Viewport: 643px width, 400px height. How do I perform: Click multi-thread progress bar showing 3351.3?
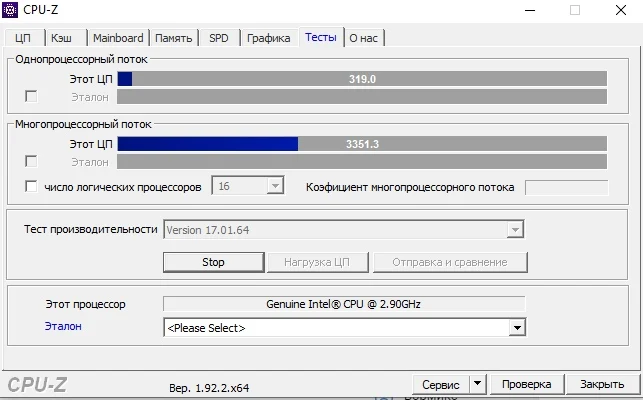click(x=362, y=144)
